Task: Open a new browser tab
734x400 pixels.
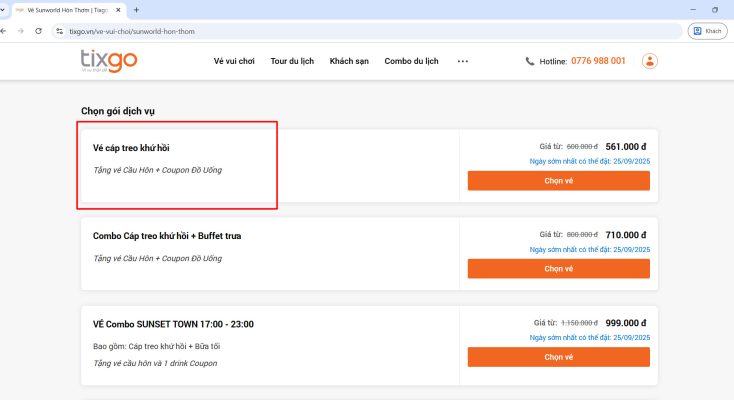Action: tap(136, 9)
